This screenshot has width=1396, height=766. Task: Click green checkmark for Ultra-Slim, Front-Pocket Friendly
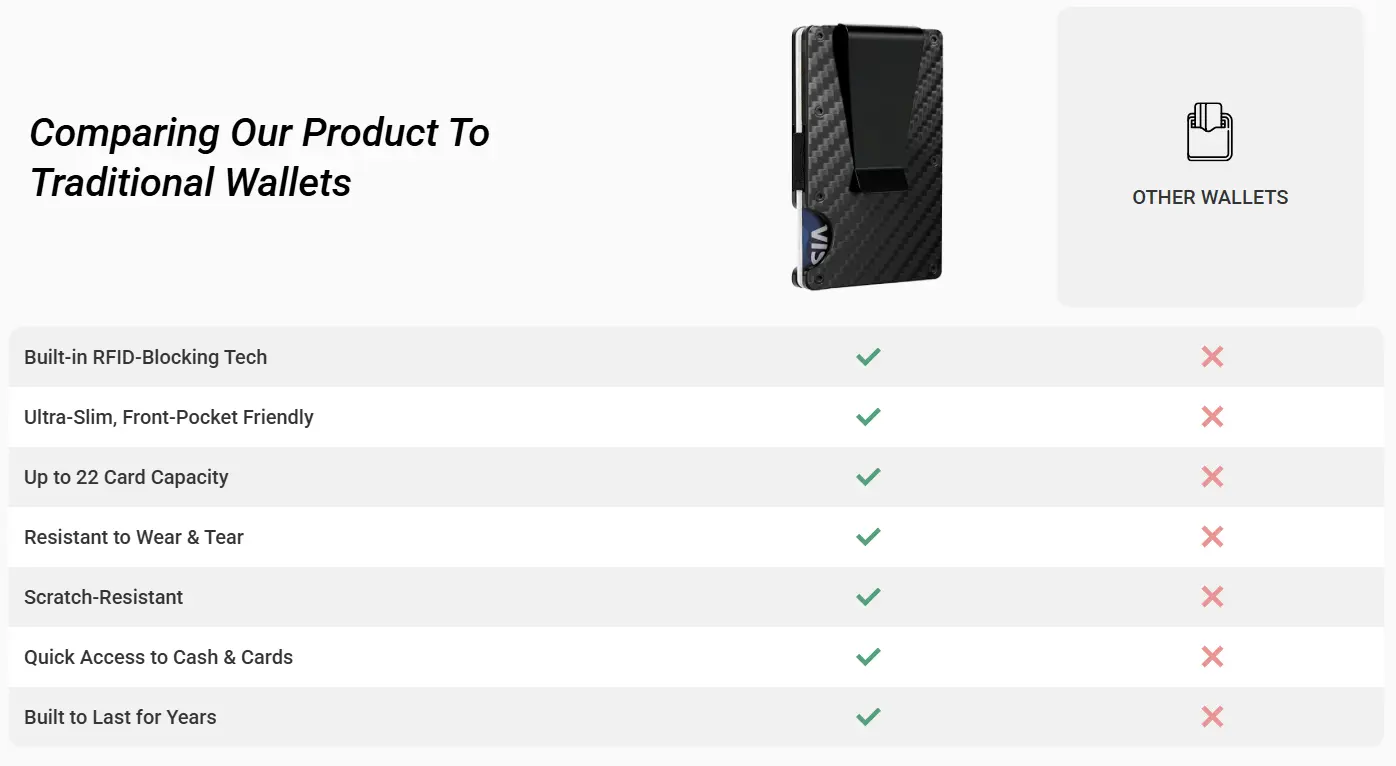(868, 417)
